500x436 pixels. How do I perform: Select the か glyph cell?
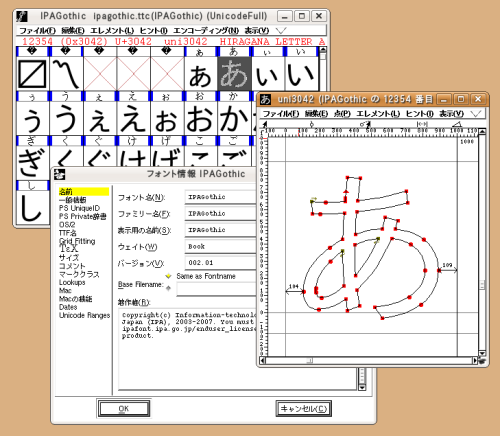coord(234,118)
